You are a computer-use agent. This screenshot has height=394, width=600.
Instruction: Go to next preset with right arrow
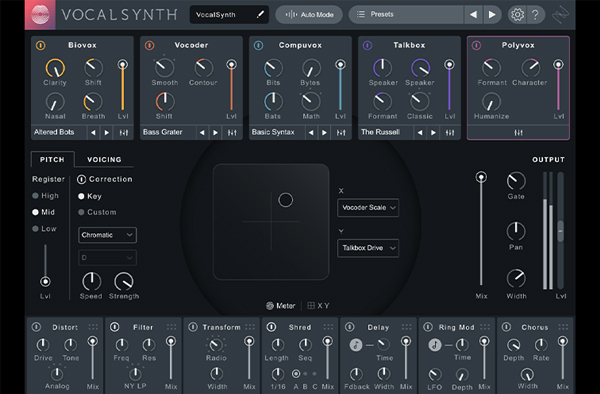tap(492, 15)
